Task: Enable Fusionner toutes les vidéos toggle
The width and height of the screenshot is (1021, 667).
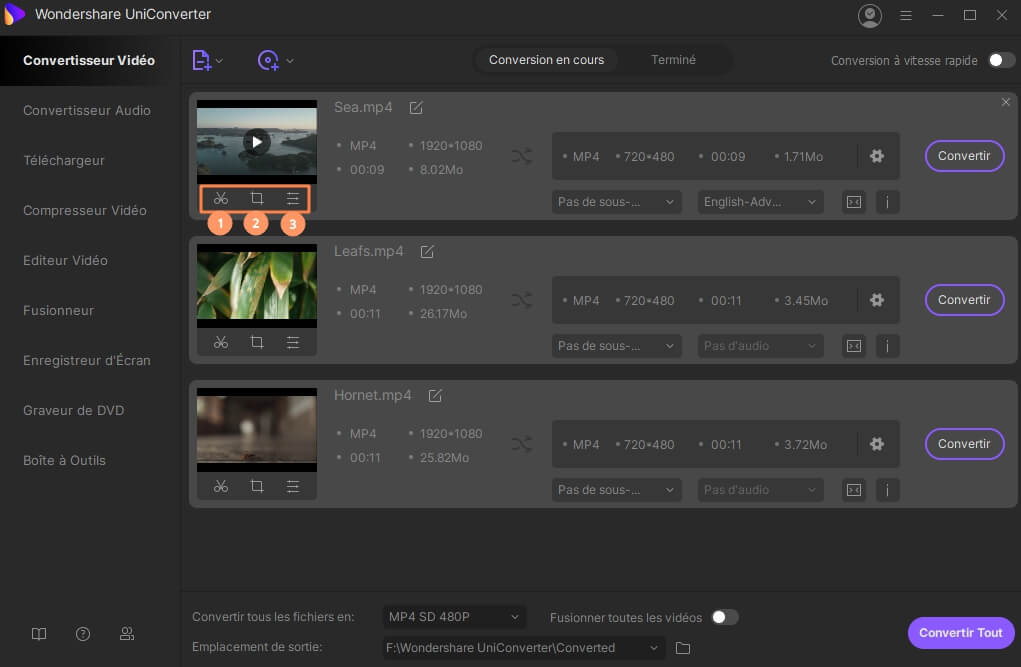Action: pyautogui.click(x=724, y=617)
